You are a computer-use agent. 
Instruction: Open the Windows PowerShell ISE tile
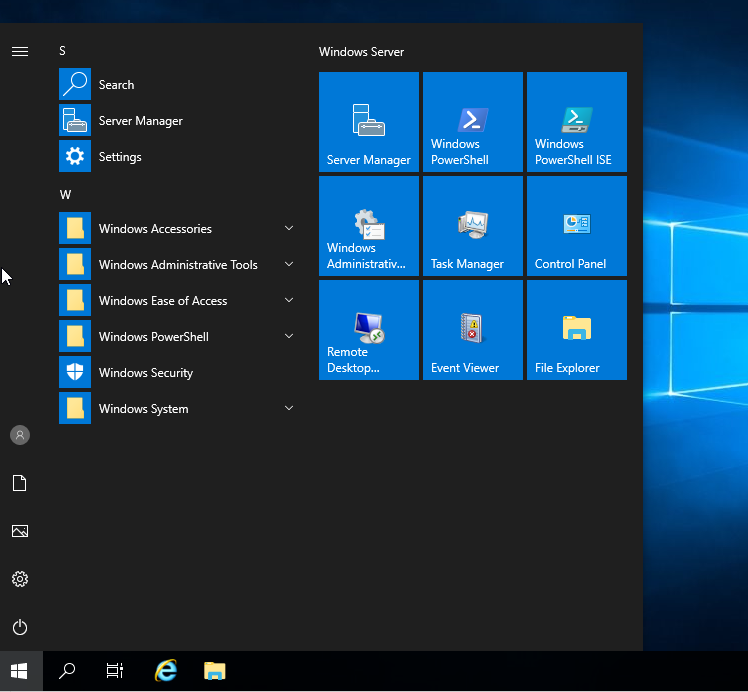point(577,122)
